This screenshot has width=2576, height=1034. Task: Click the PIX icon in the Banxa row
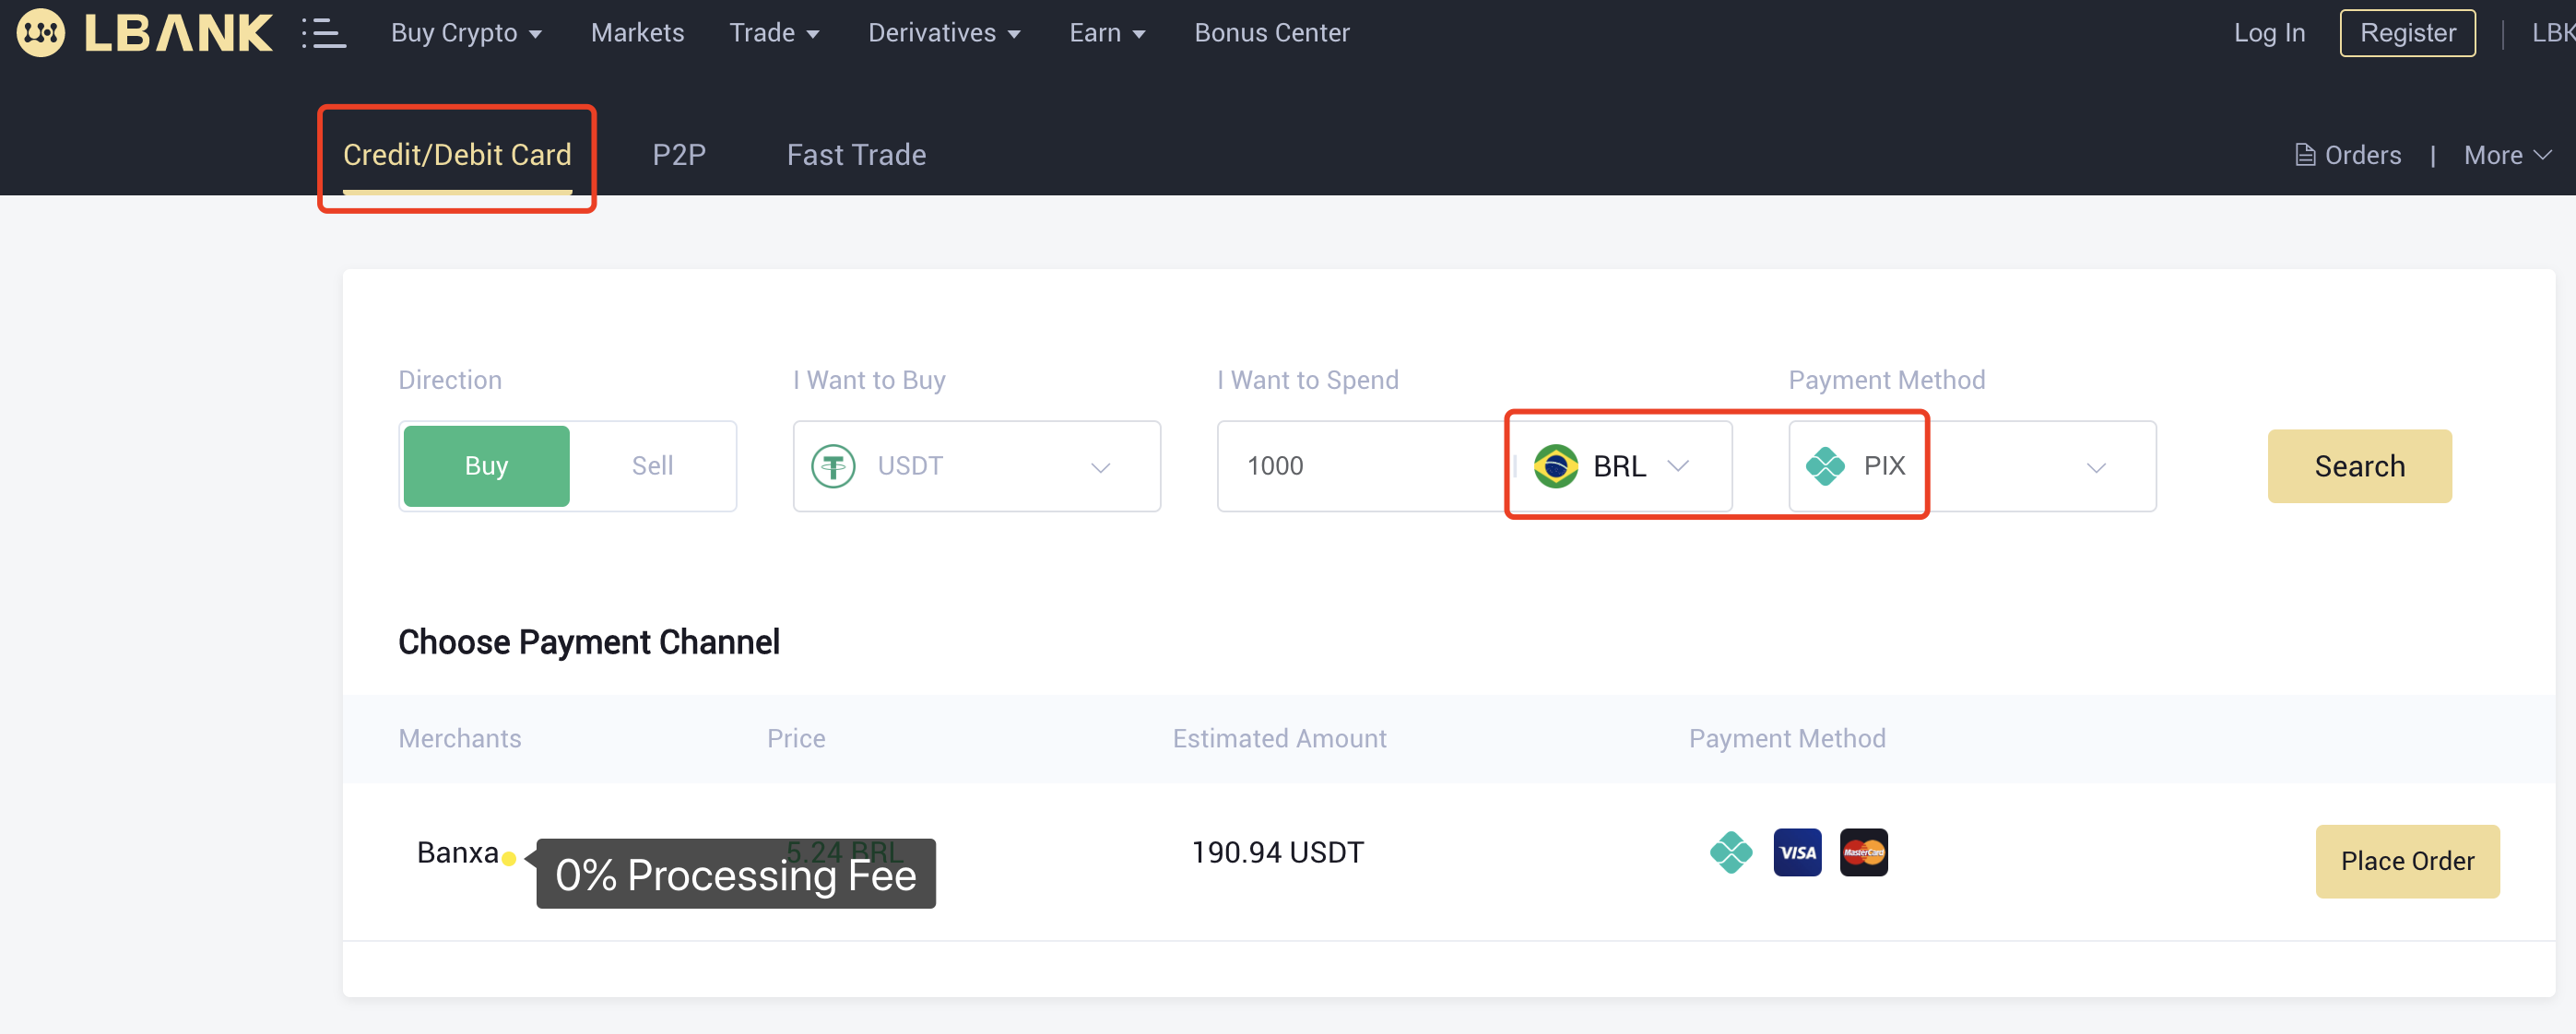tap(1730, 852)
